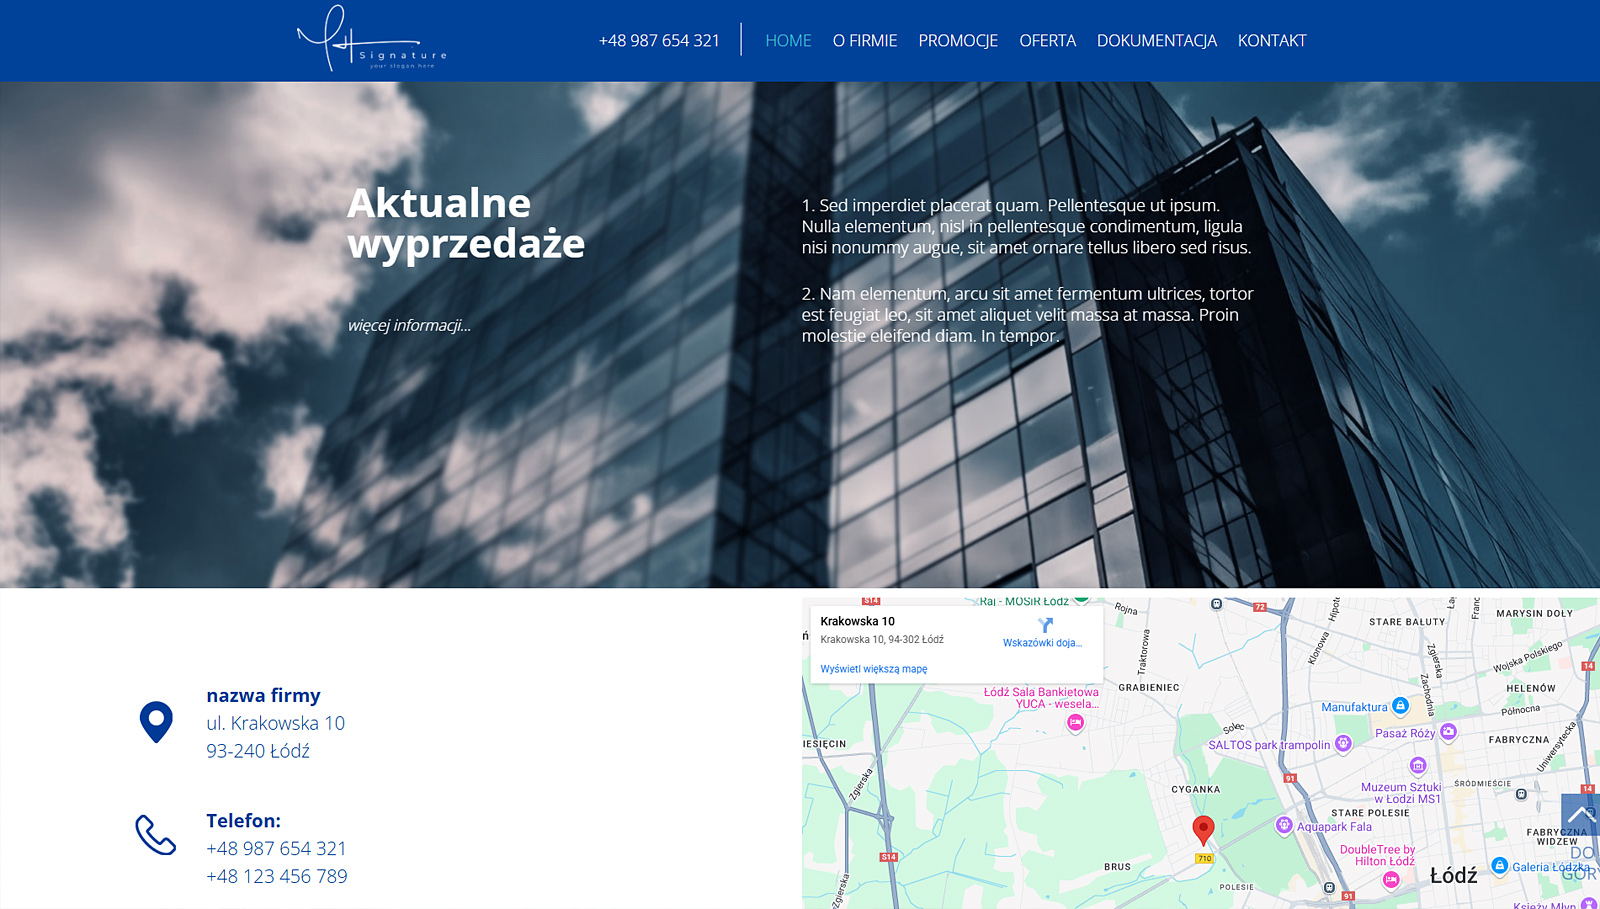Navigate to the PROMOCJE section
This screenshot has width=1600, height=909.
[x=957, y=41]
